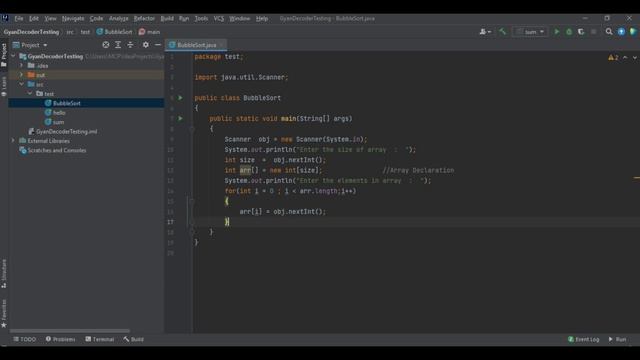640x360 pixels.
Task: Open the Edit menu
Action: [x=34, y=18]
